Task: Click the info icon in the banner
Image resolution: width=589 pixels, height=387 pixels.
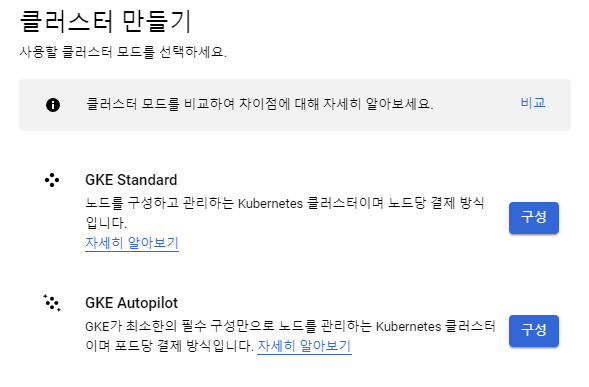Action: (x=53, y=105)
